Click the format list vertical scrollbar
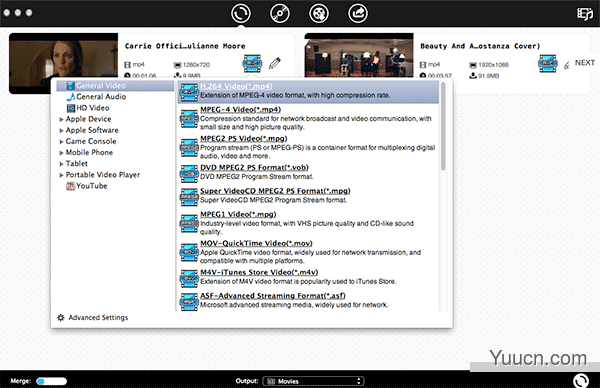This screenshot has height=388, width=600. (x=443, y=126)
